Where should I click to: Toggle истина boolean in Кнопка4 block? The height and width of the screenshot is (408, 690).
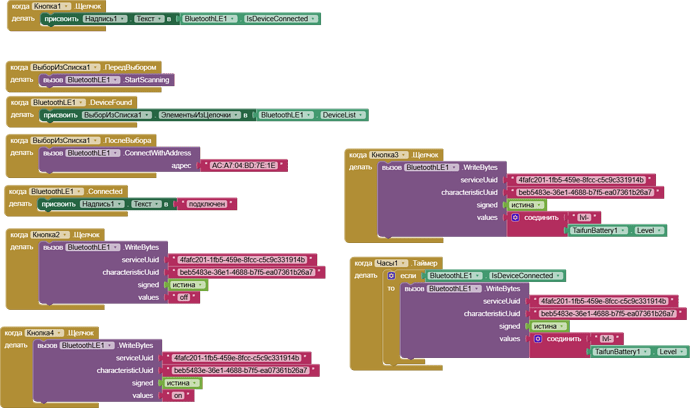click(x=181, y=383)
